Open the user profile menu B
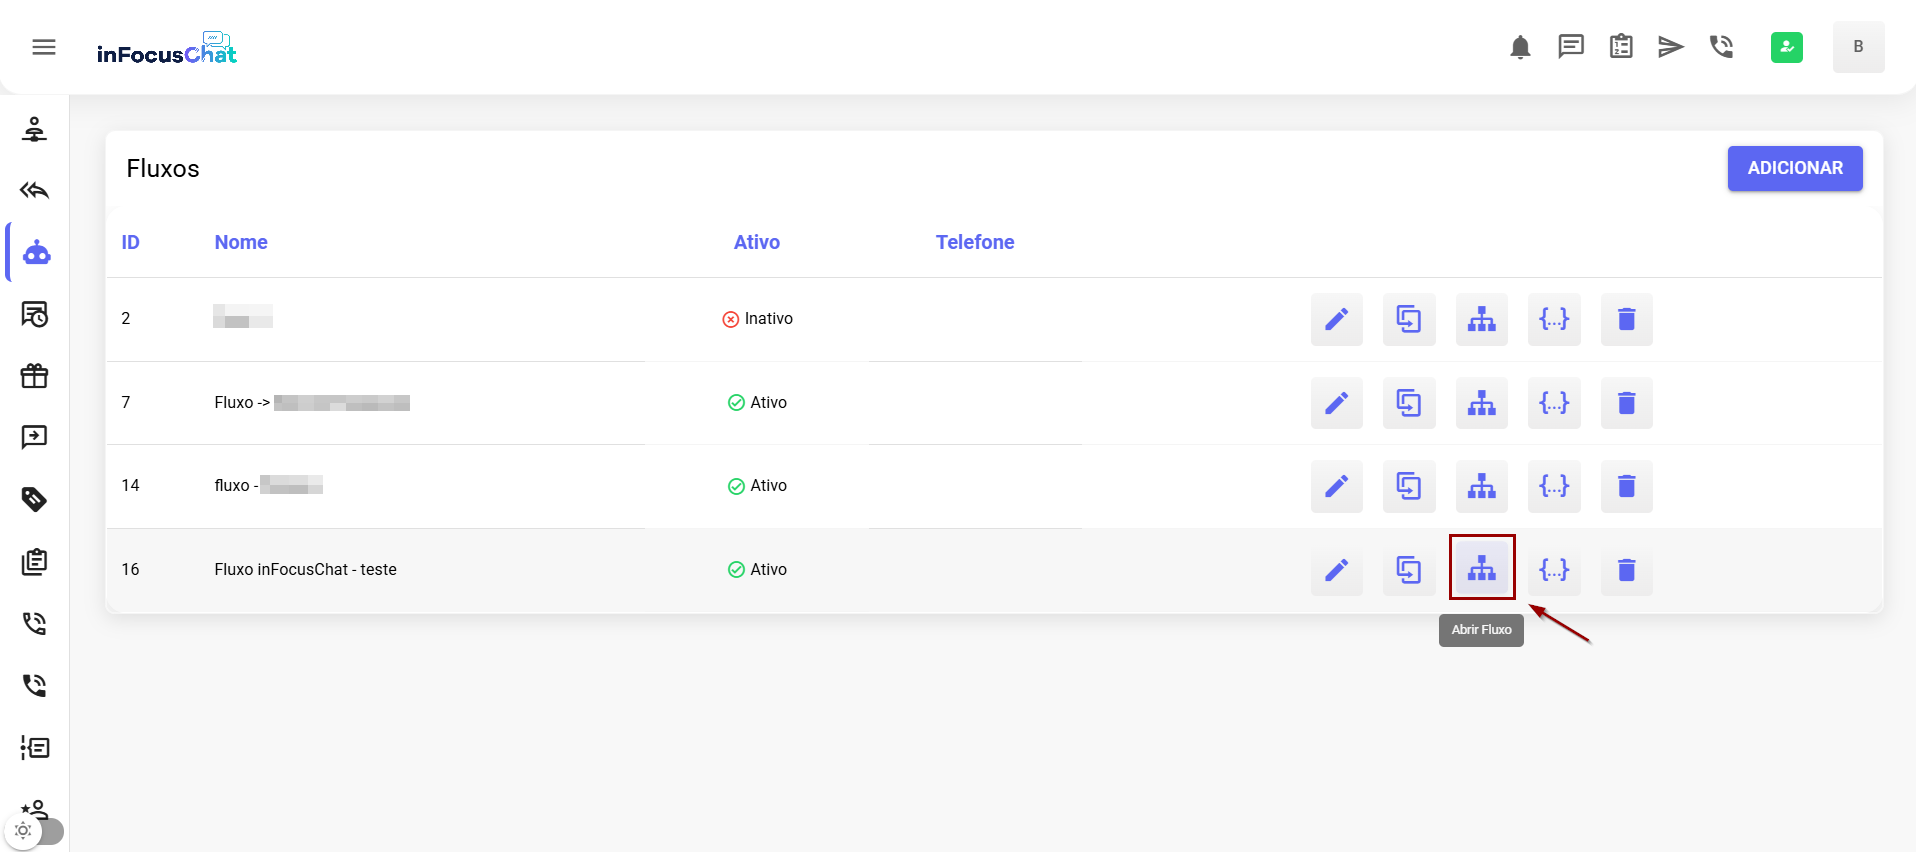This screenshot has height=852, width=1916. click(x=1858, y=47)
